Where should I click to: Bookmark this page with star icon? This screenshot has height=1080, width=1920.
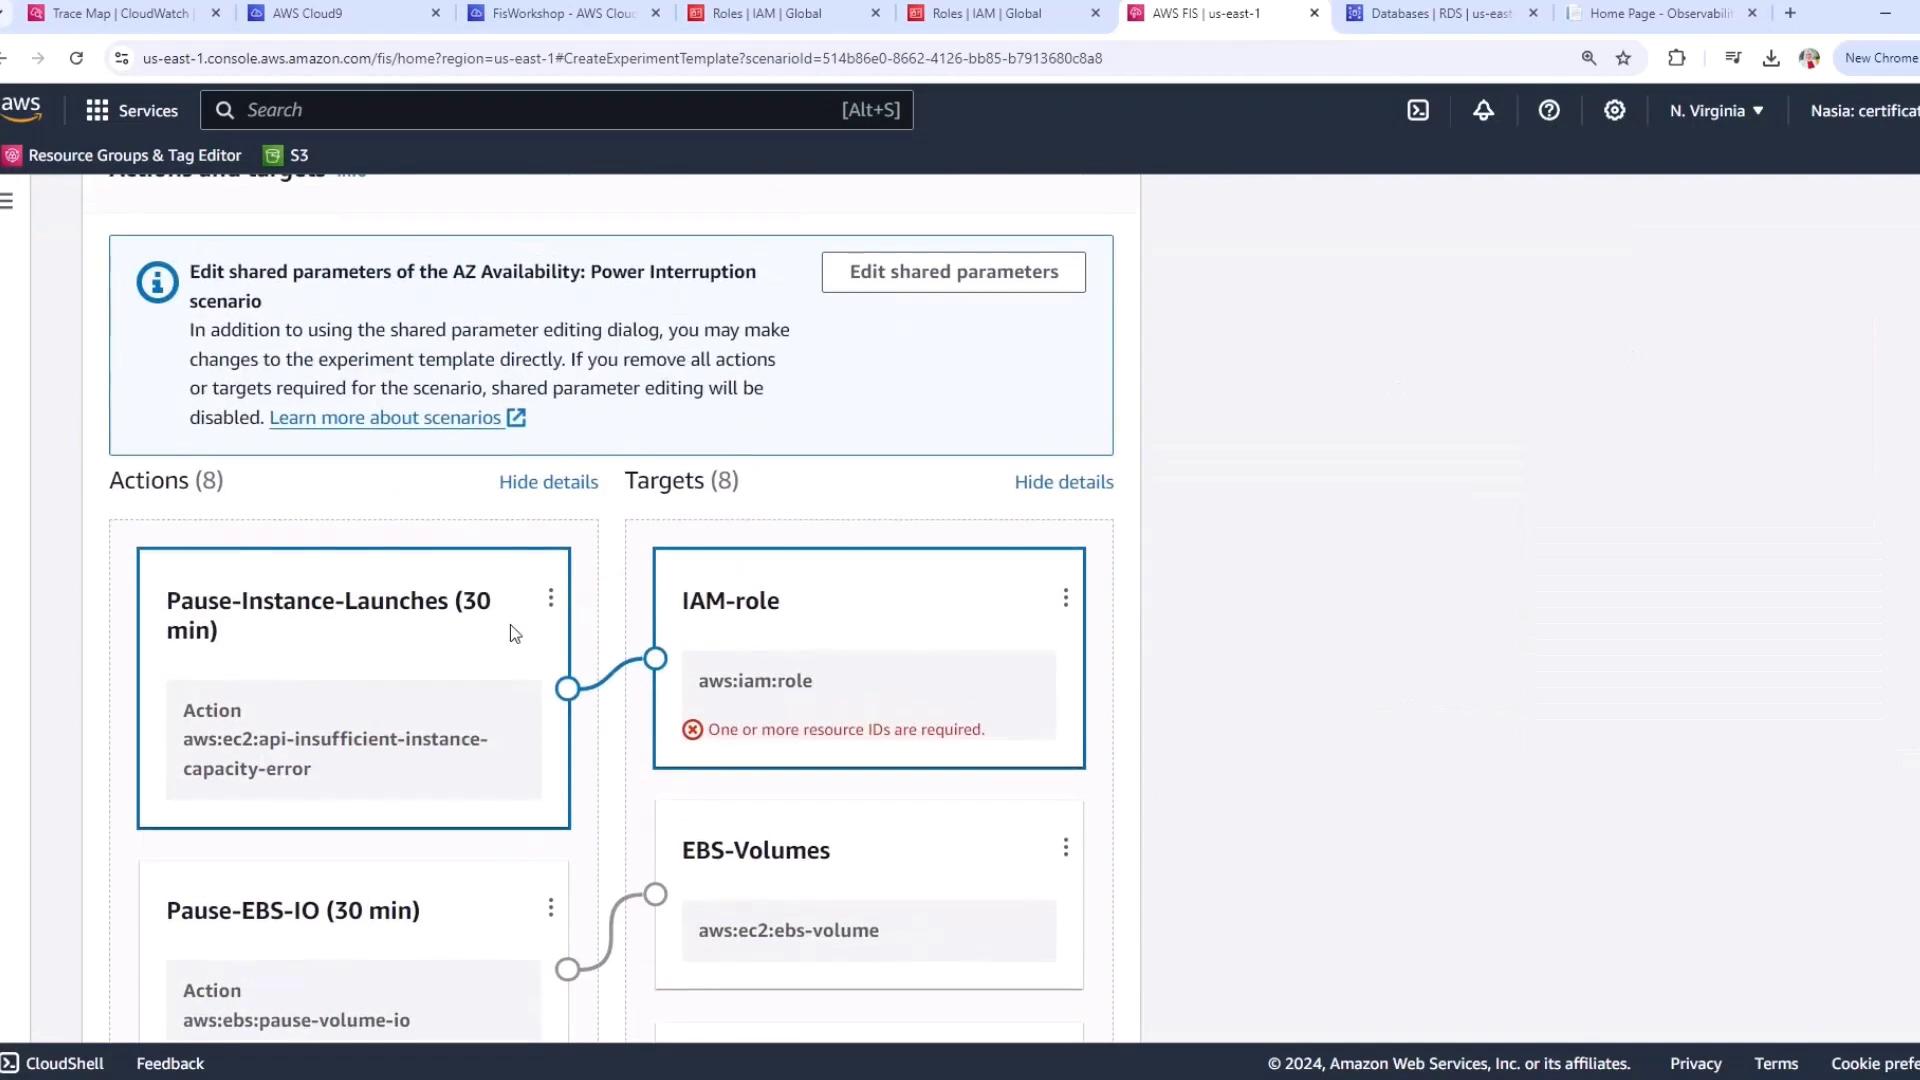[1623, 58]
